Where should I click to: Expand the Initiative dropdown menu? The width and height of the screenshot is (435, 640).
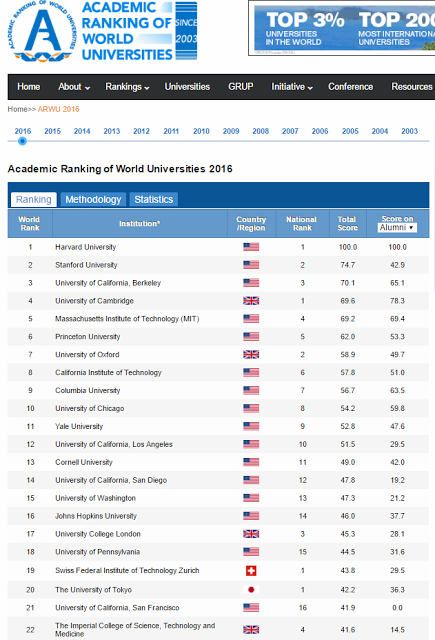pyautogui.click(x=292, y=87)
